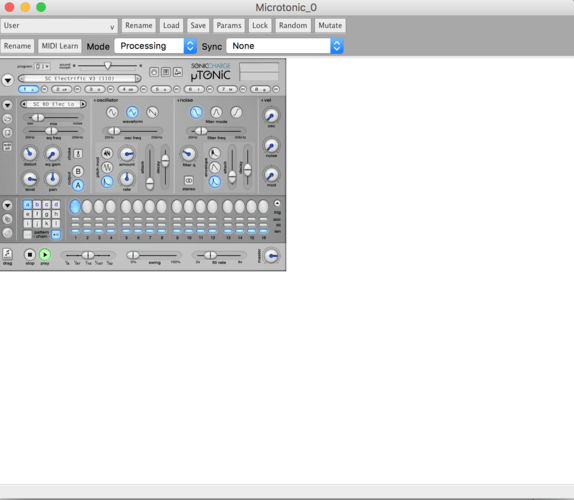Adjust the sound morph slider
Screen dimensions: 574x500
click(x=107, y=66)
